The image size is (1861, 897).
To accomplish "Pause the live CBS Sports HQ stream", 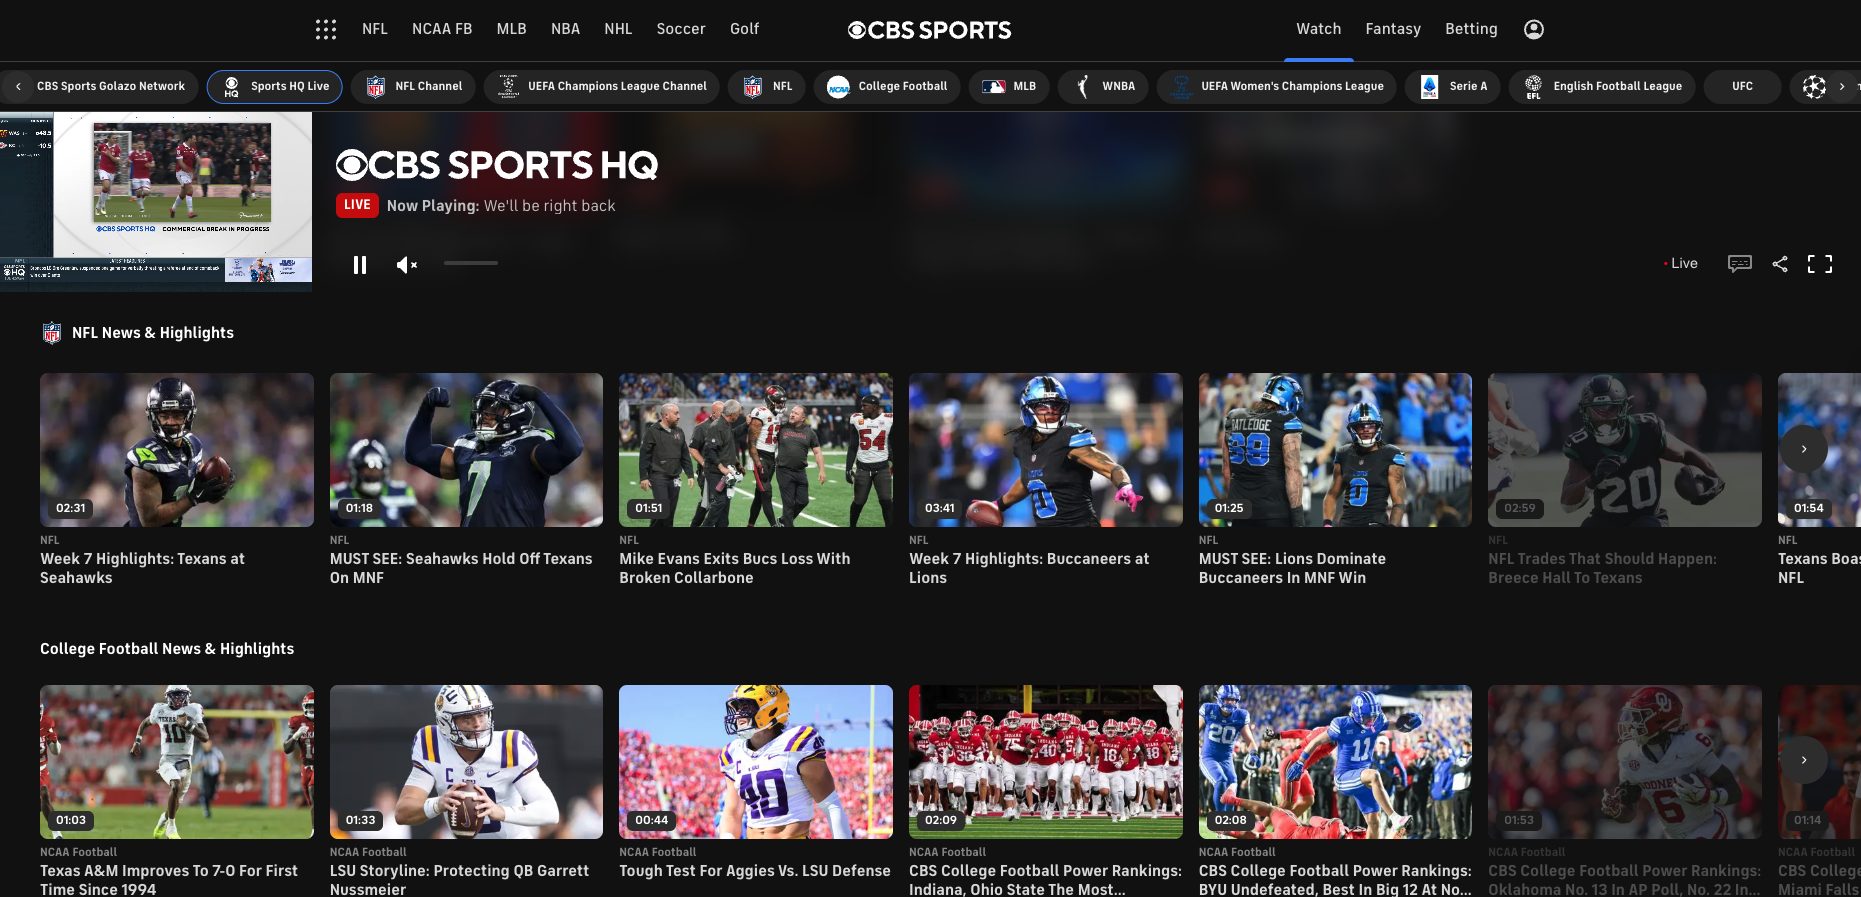I will point(360,265).
